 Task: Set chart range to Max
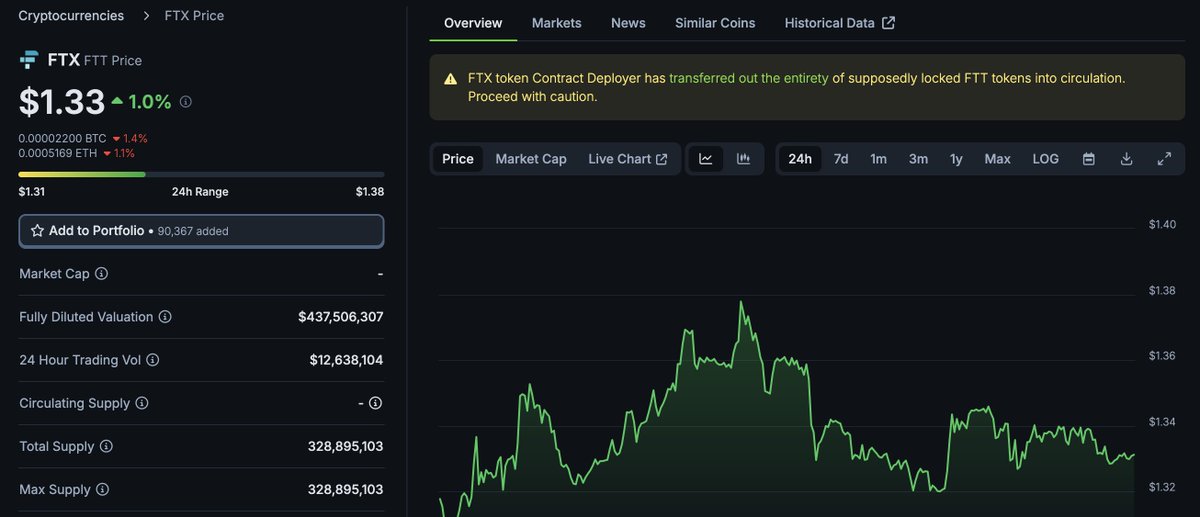click(x=997, y=159)
